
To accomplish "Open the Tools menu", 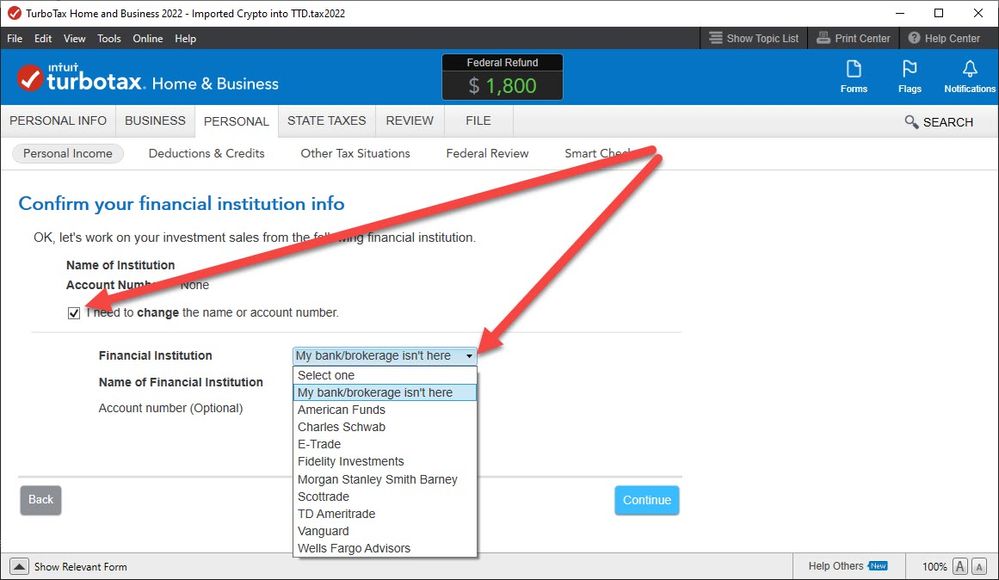I will pos(109,38).
